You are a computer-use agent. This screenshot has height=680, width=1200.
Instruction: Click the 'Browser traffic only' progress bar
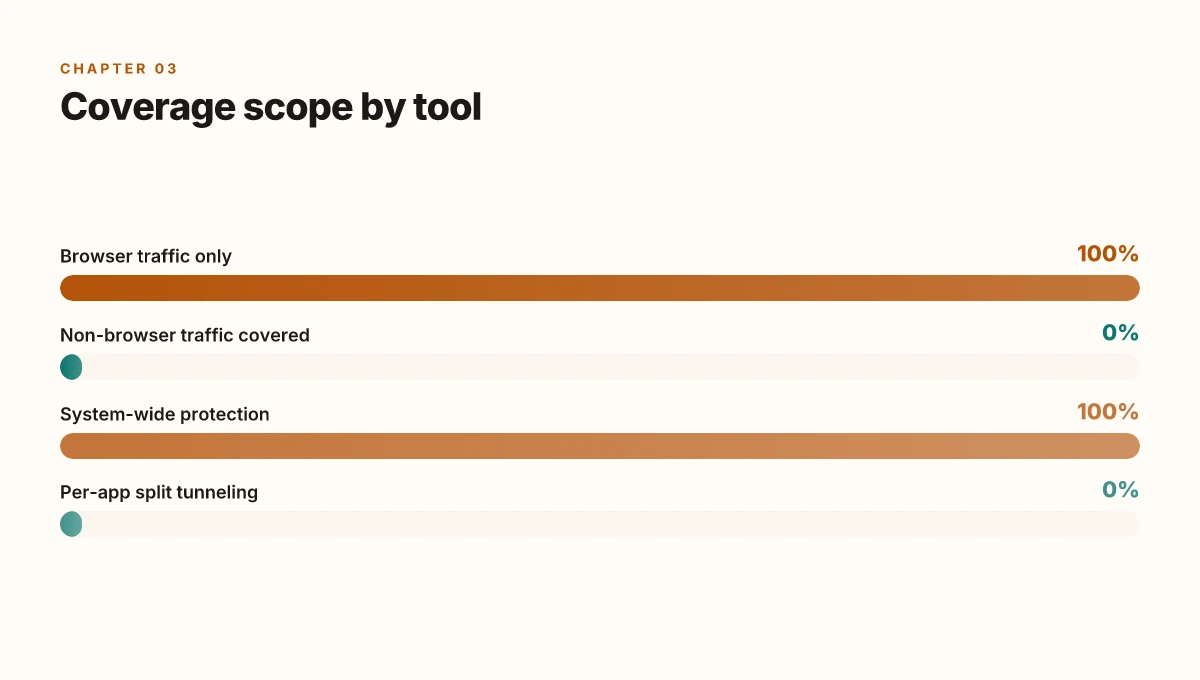click(x=600, y=288)
